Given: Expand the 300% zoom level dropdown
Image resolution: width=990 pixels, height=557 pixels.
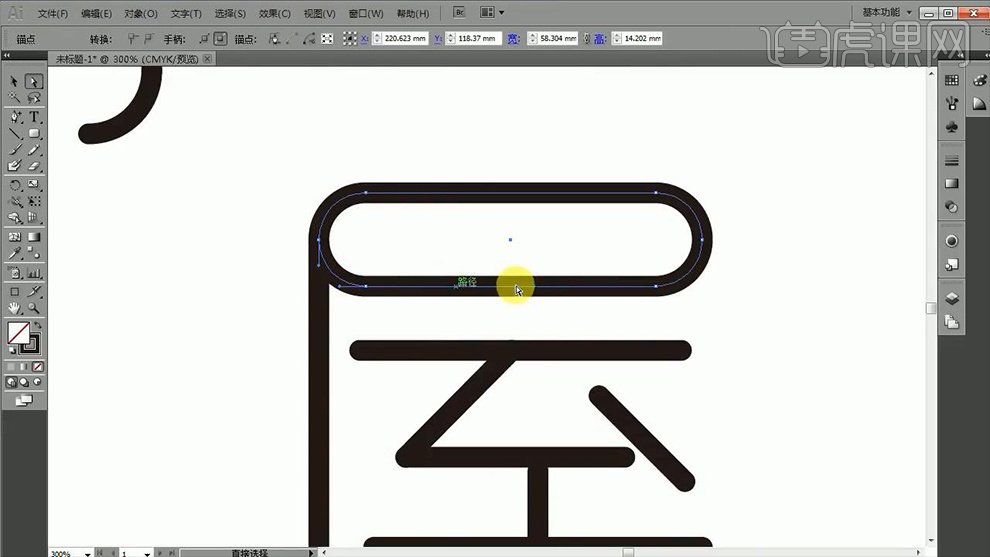Looking at the screenshot, I should click(89, 552).
